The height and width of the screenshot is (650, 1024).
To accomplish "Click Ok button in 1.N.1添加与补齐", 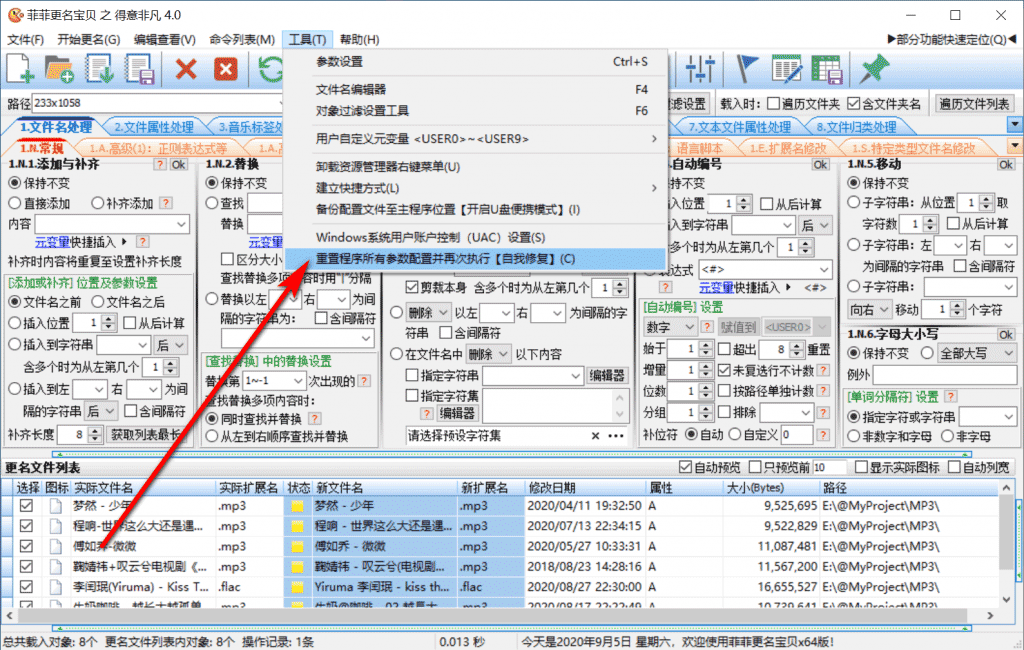I will point(178,165).
